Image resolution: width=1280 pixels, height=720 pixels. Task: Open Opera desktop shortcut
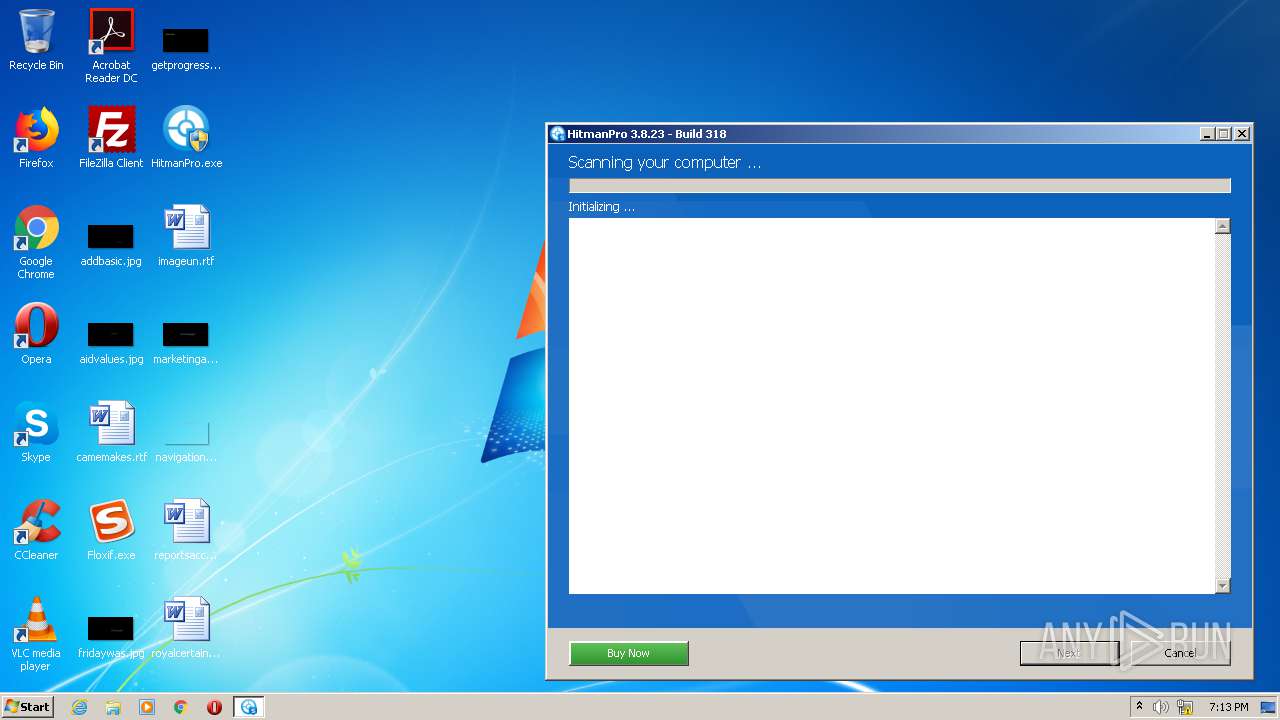pyautogui.click(x=36, y=334)
